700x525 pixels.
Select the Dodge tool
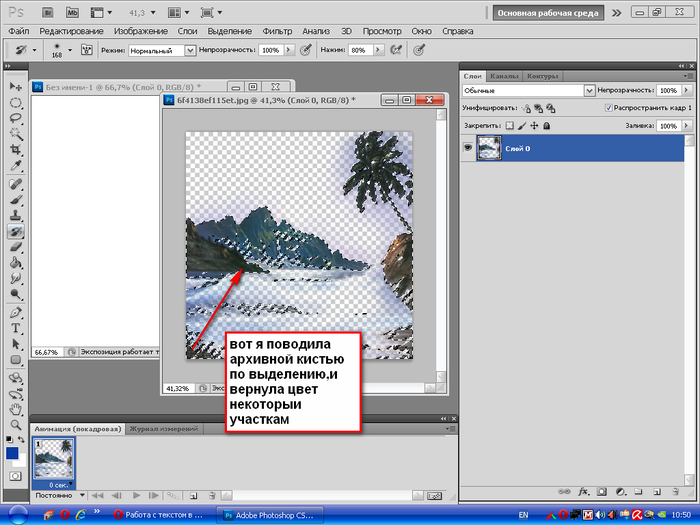click(x=16, y=294)
